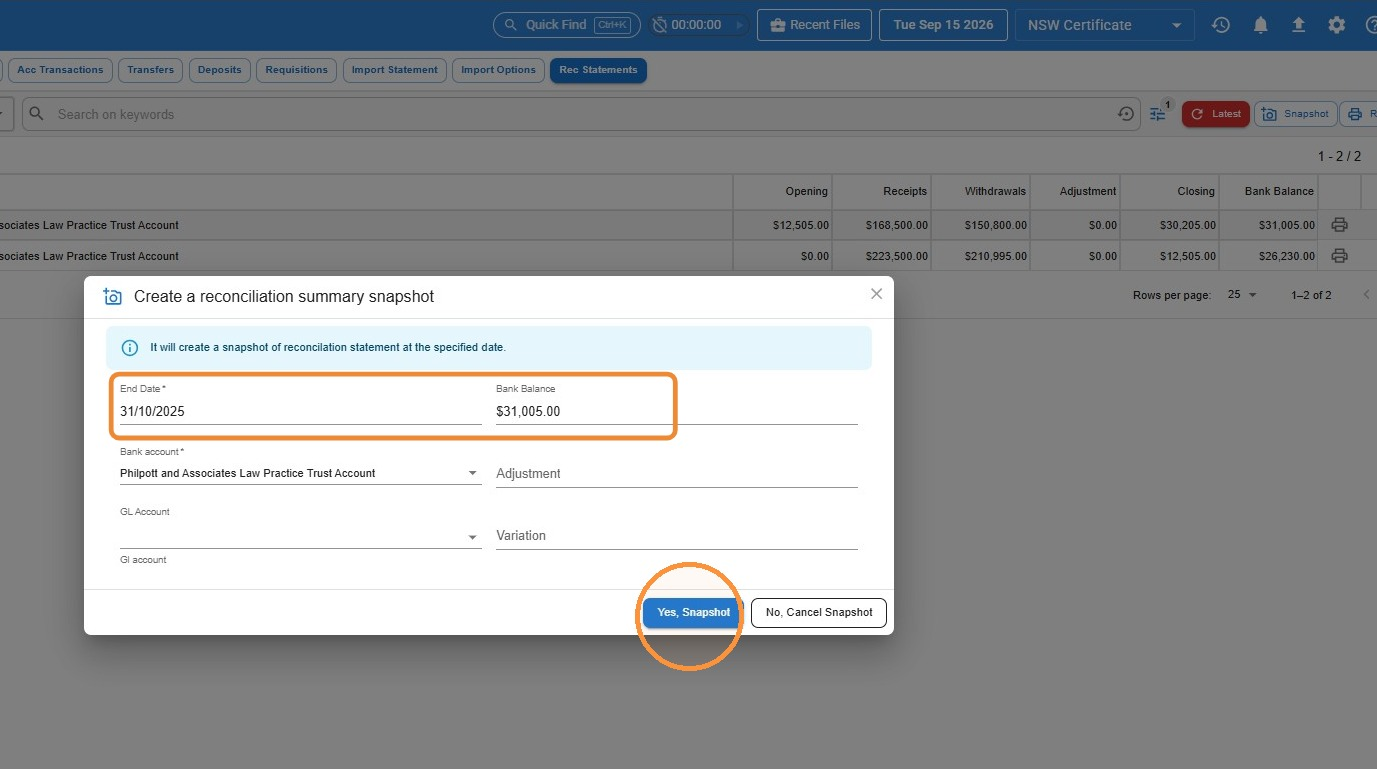Click the End Date field 31/10/2025
This screenshot has width=1377, height=769.
301,411
